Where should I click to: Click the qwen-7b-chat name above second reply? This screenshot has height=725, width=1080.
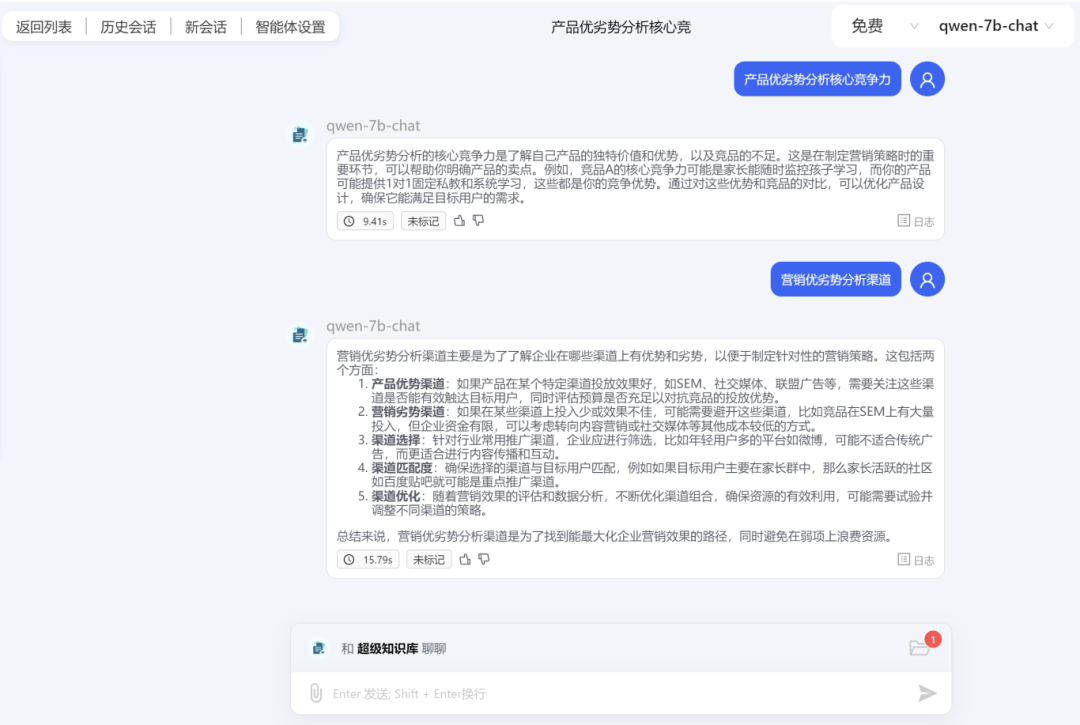click(373, 326)
